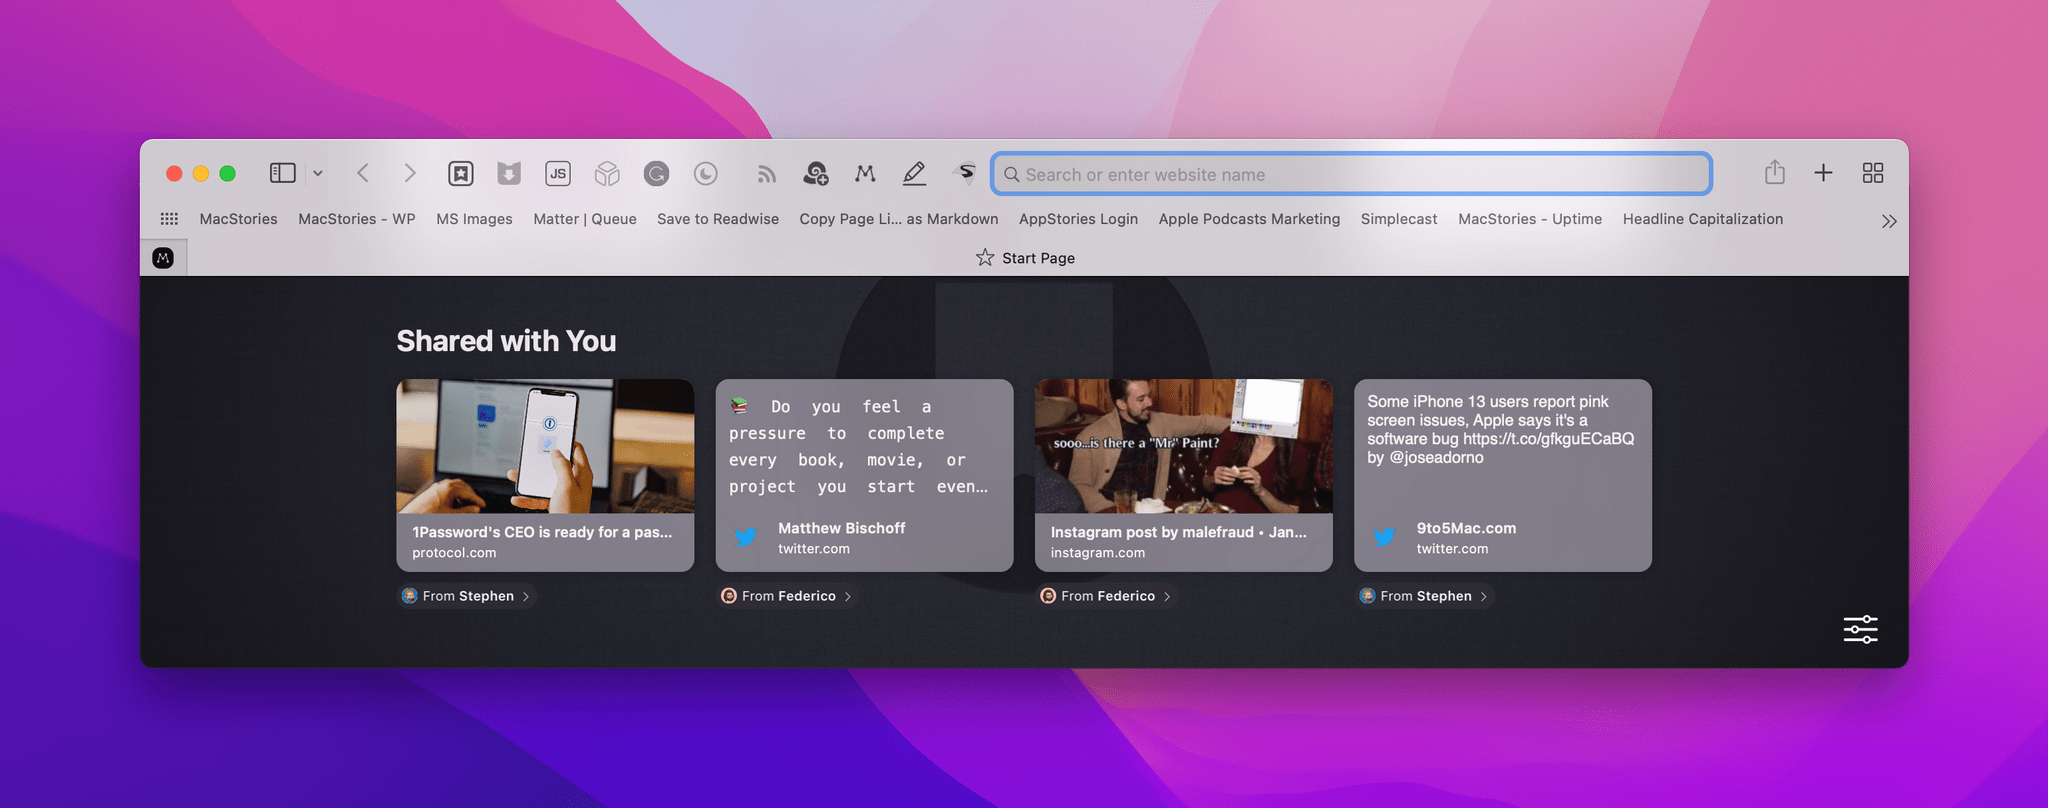Go forward with the right arrow
Screen dimensions: 2048x808
[x=410, y=173]
